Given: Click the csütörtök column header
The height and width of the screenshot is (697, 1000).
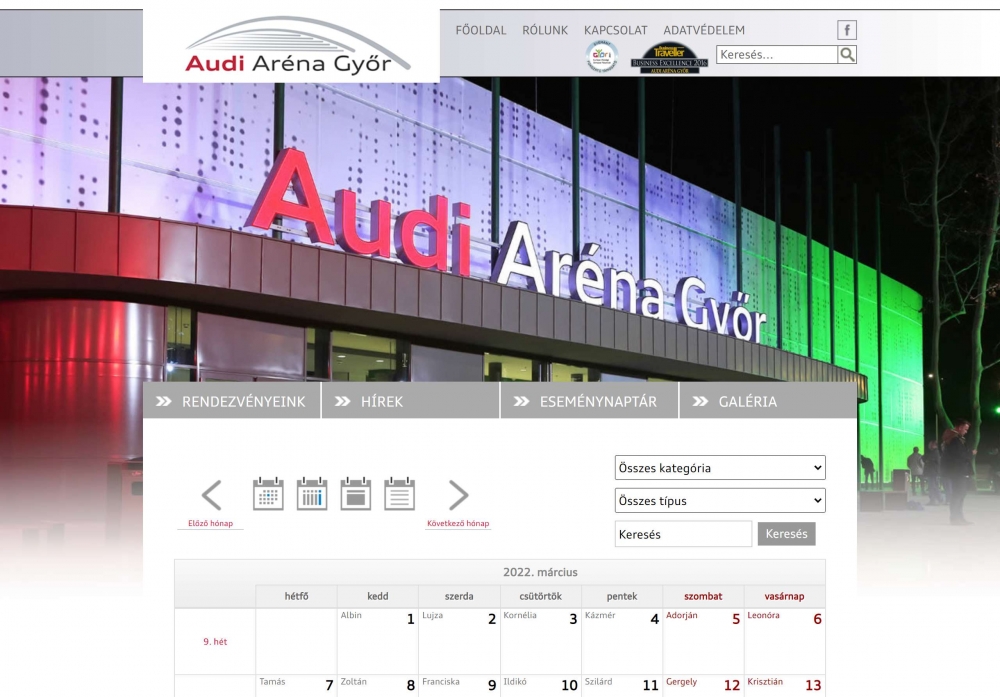Looking at the screenshot, I should [x=540, y=596].
